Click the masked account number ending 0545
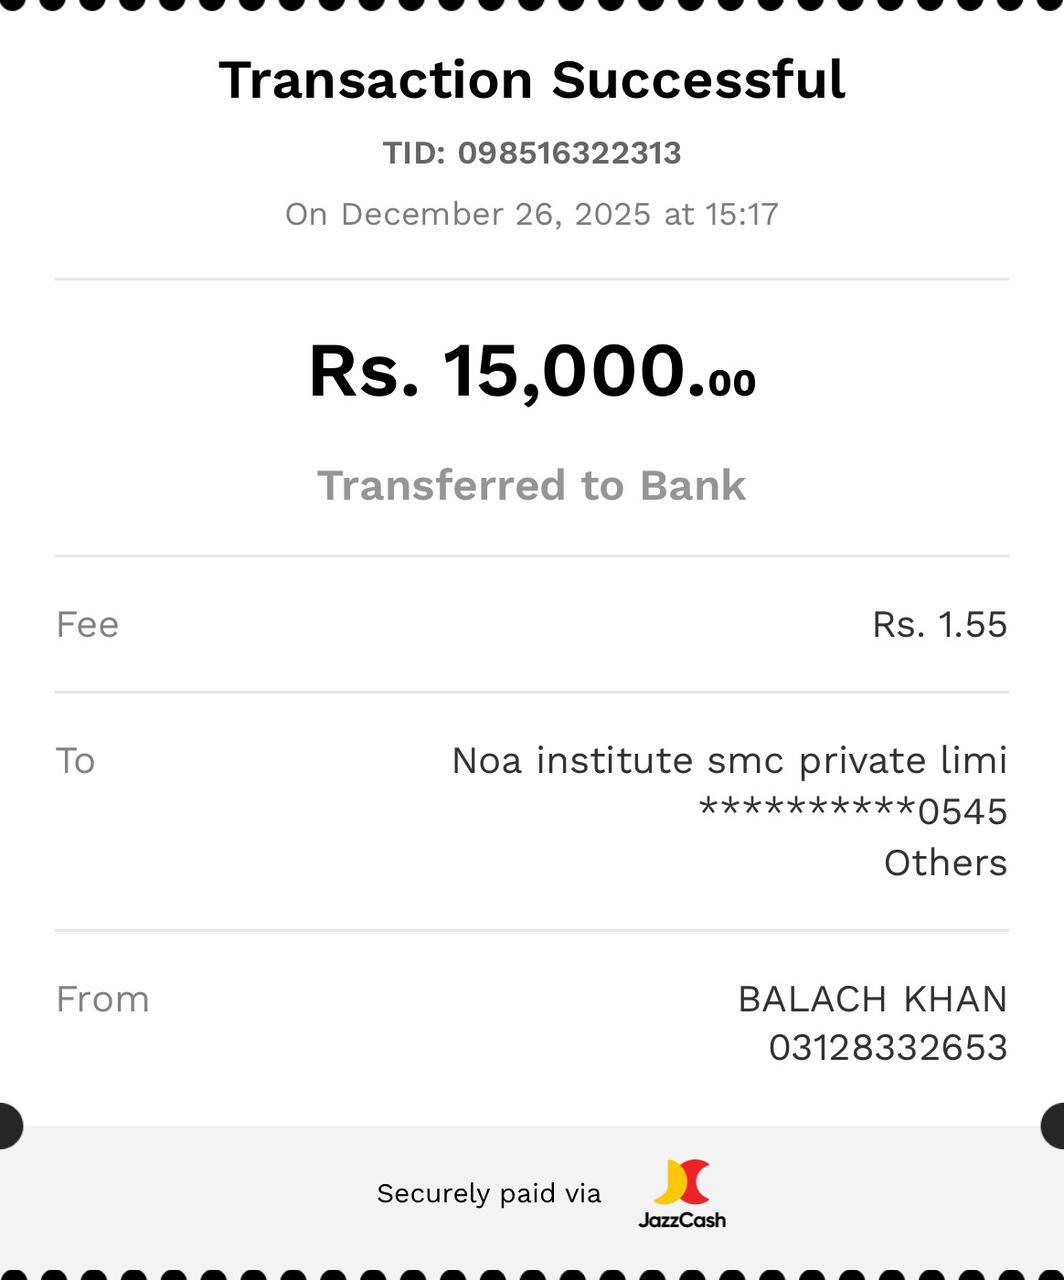Viewport: 1064px width, 1280px height. [x=852, y=811]
